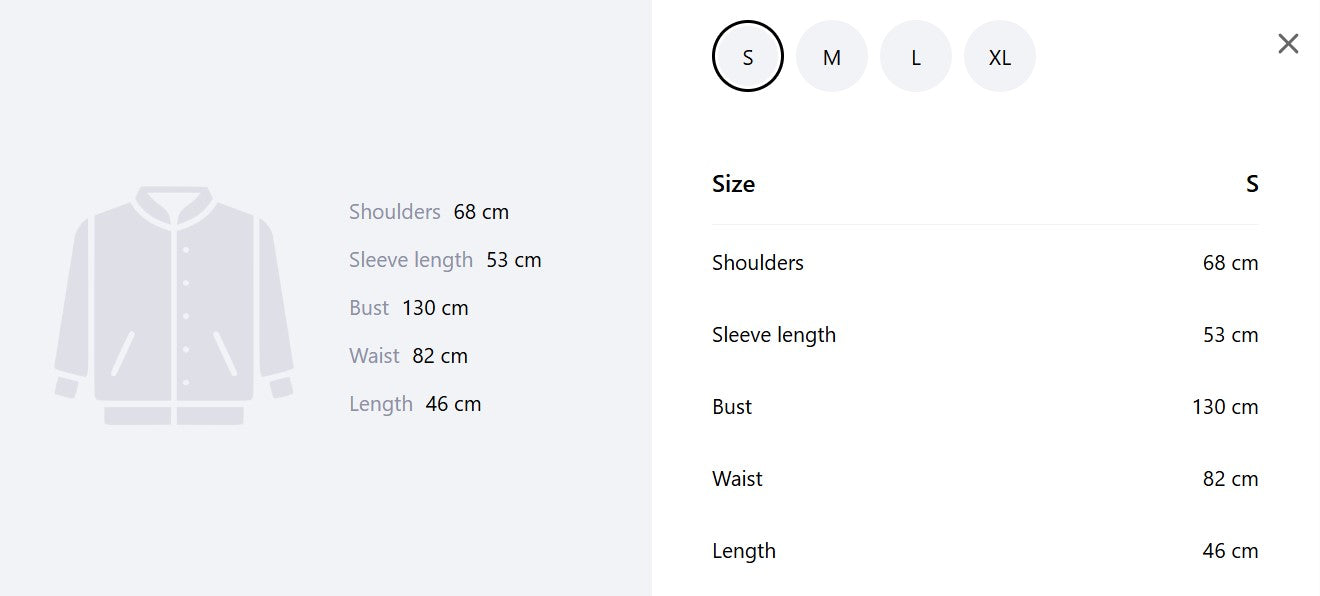Select size S option

pos(748,56)
